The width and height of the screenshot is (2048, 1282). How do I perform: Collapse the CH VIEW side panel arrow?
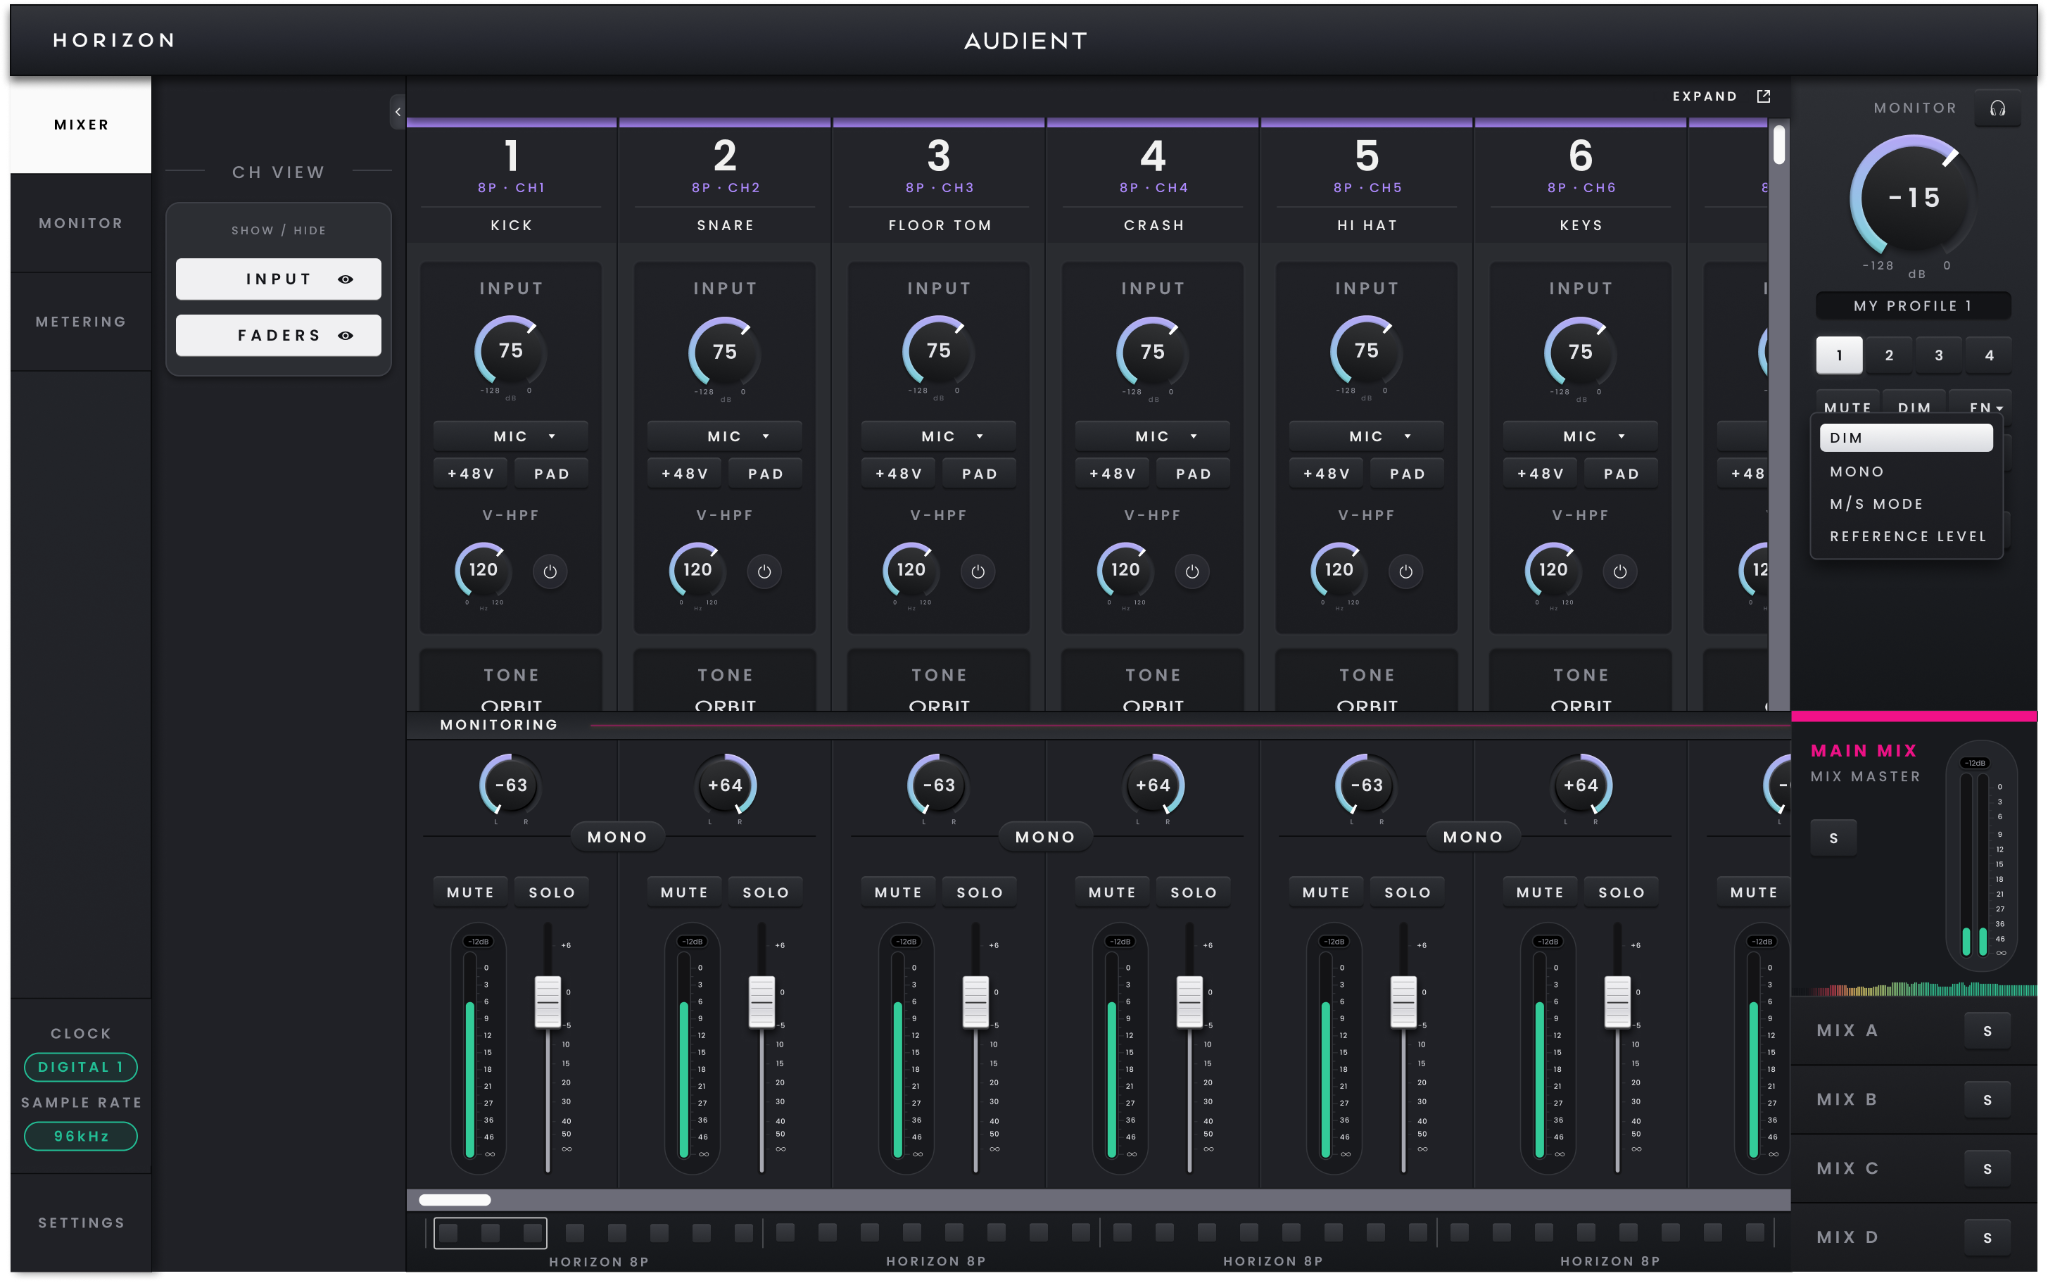coord(397,111)
